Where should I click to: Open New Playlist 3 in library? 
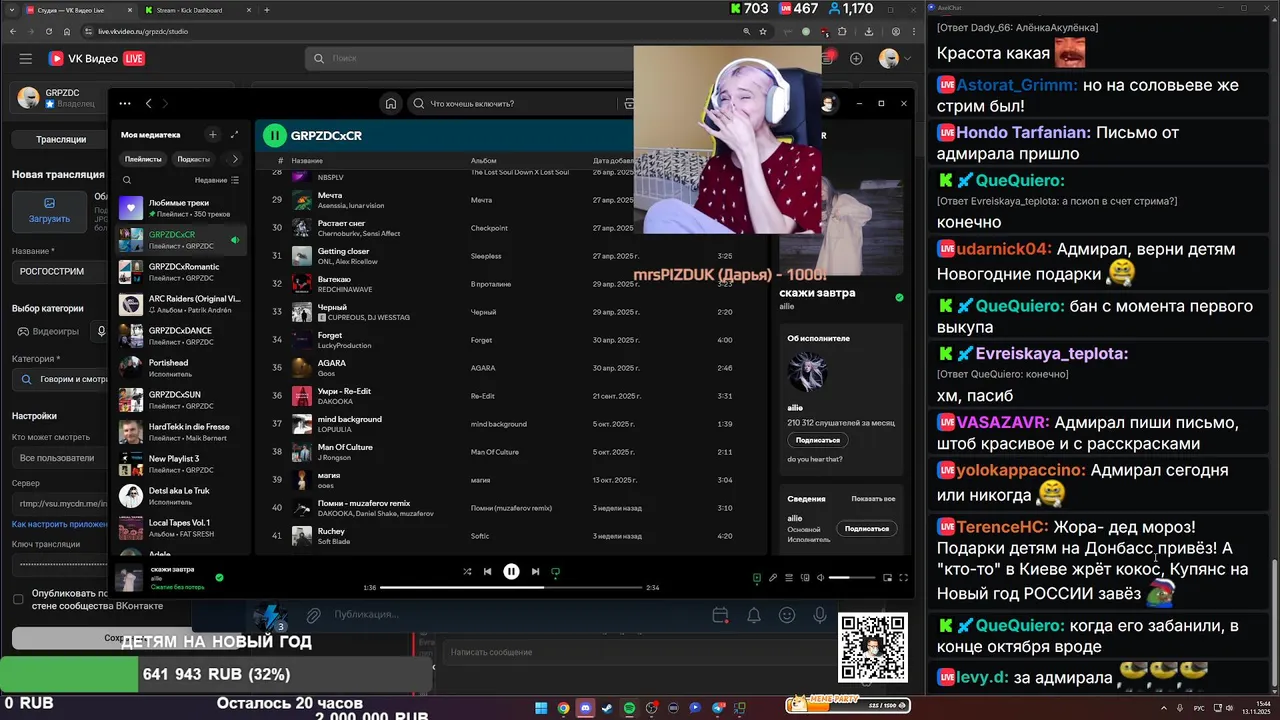pyautogui.click(x=180, y=464)
